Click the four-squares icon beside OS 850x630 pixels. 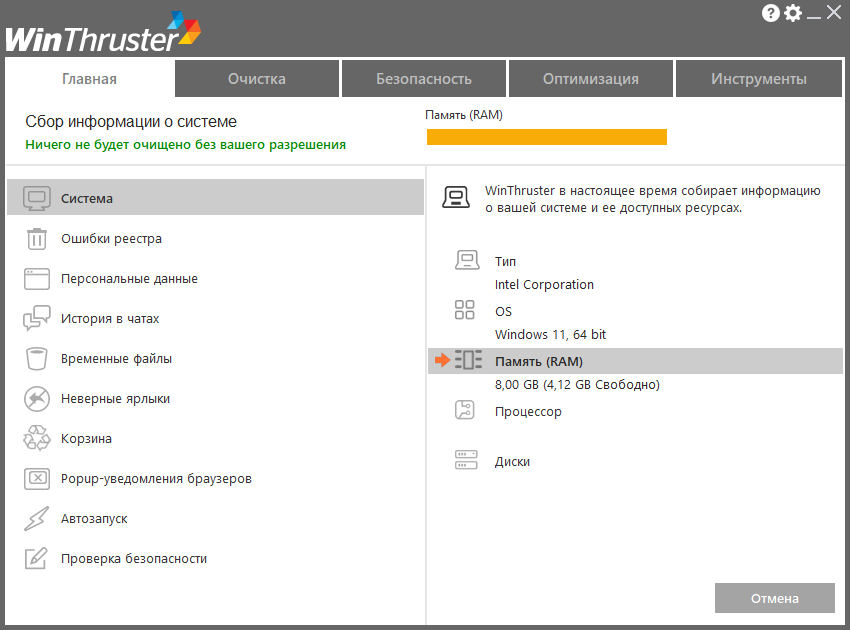(465, 310)
